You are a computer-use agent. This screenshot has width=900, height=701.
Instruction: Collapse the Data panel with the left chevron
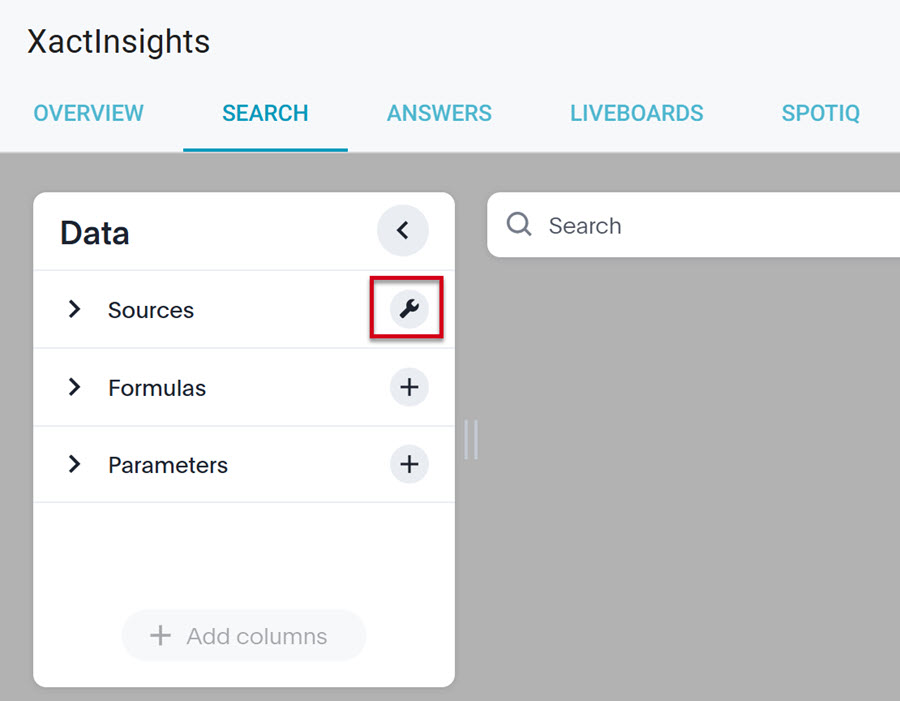(403, 231)
